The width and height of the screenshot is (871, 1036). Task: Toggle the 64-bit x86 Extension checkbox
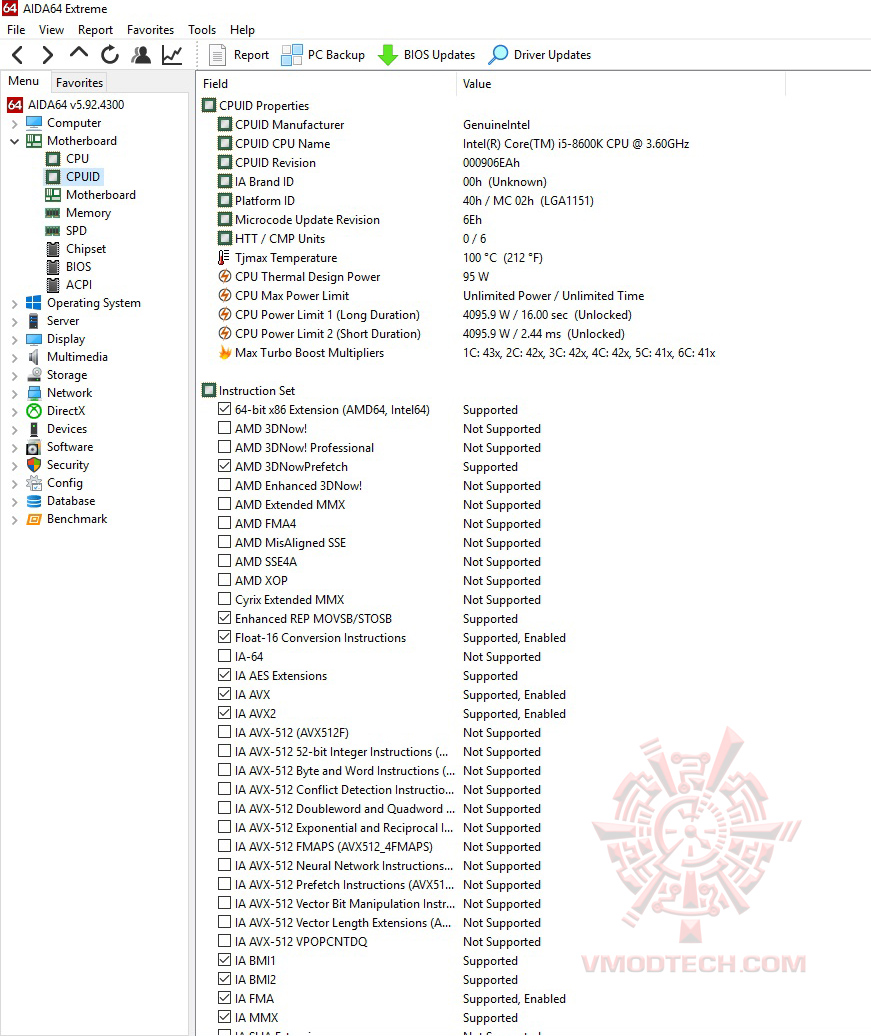click(225, 410)
